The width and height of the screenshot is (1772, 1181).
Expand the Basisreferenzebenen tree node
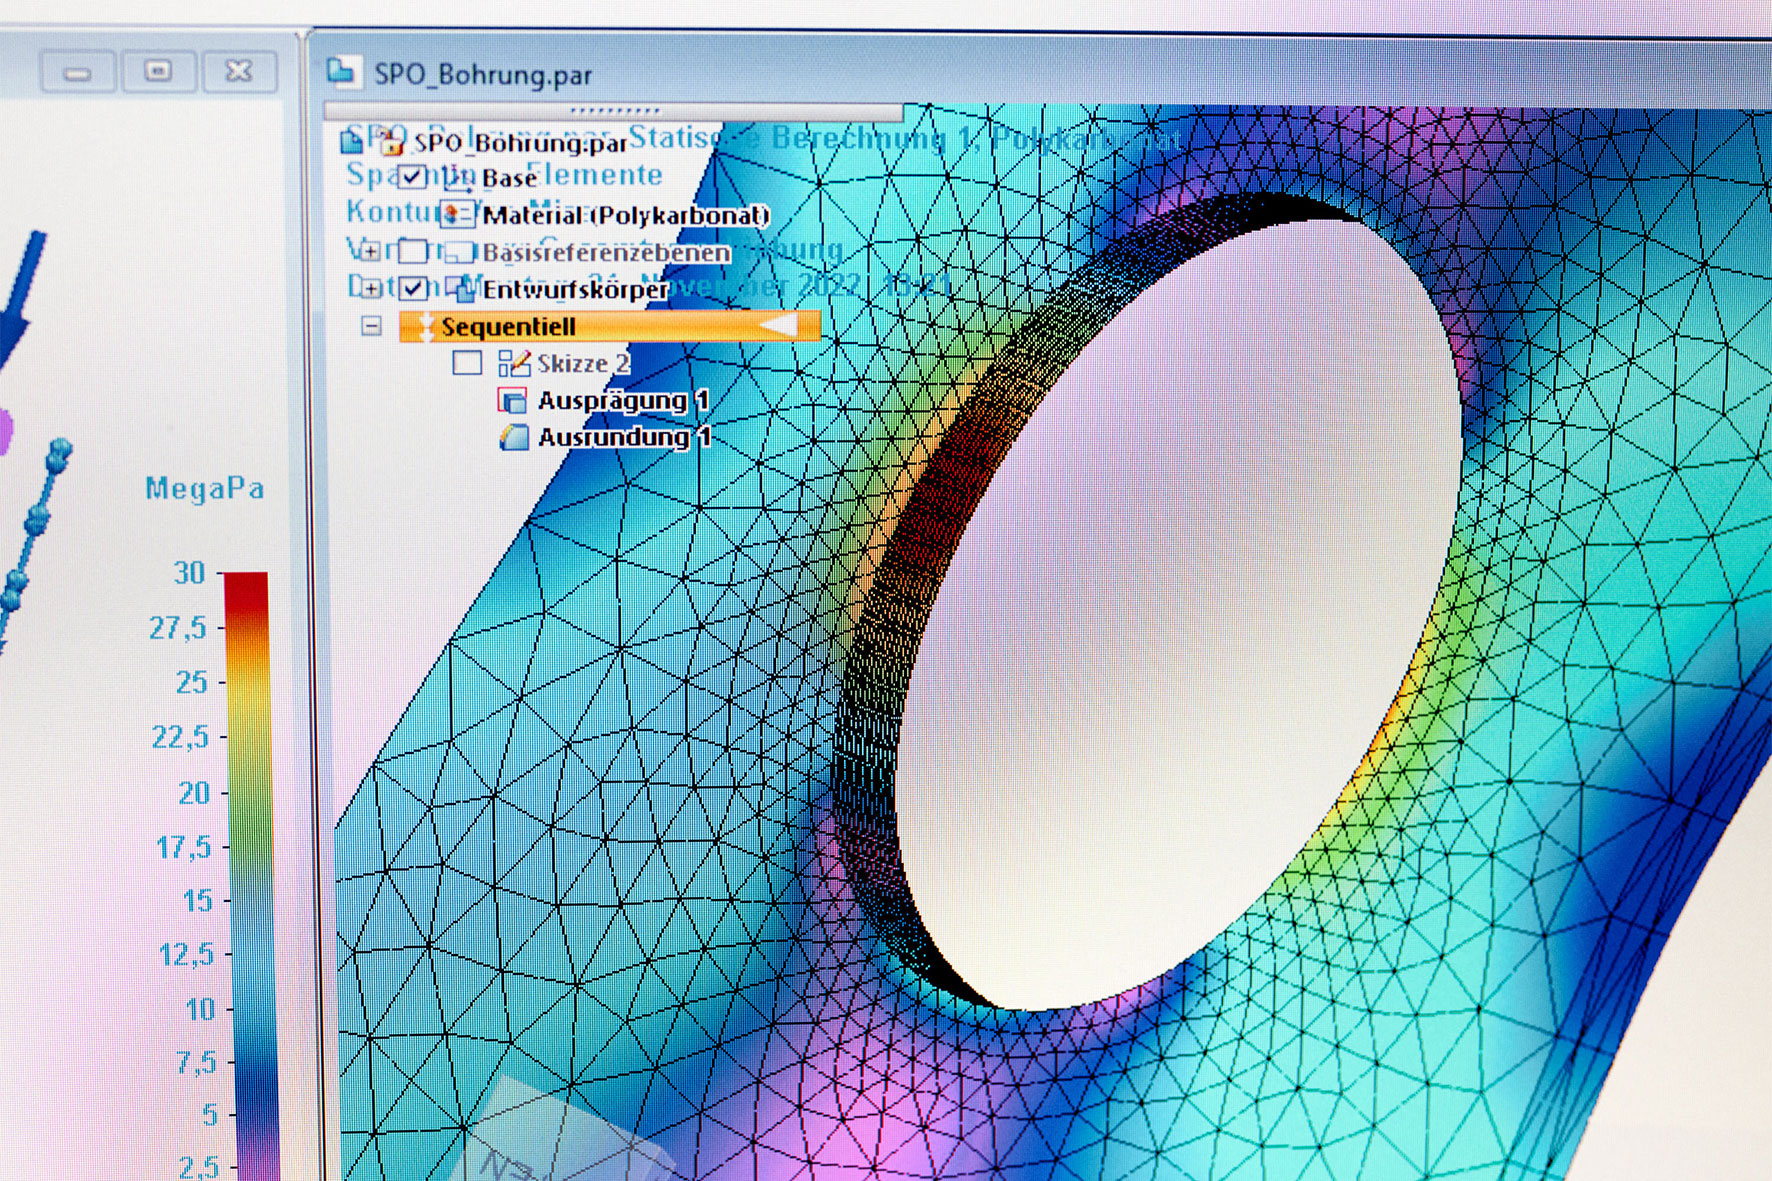coord(369,252)
